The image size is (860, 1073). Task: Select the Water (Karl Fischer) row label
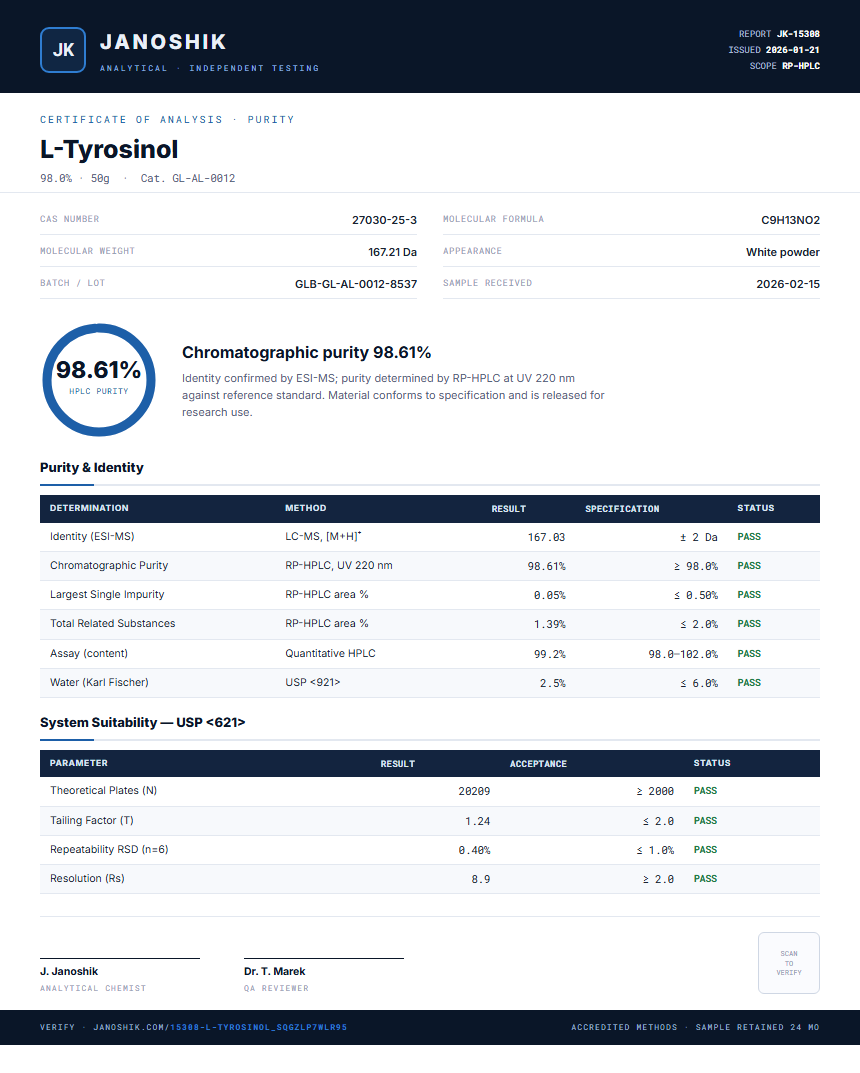99,682
